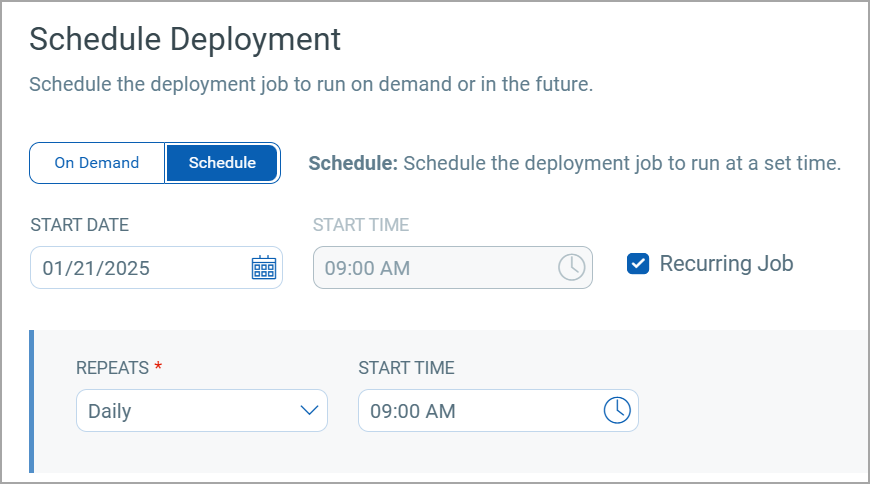The width and height of the screenshot is (870, 484).
Task: Click the disabled 09:00 AM field next to the date
Action: coord(430,268)
